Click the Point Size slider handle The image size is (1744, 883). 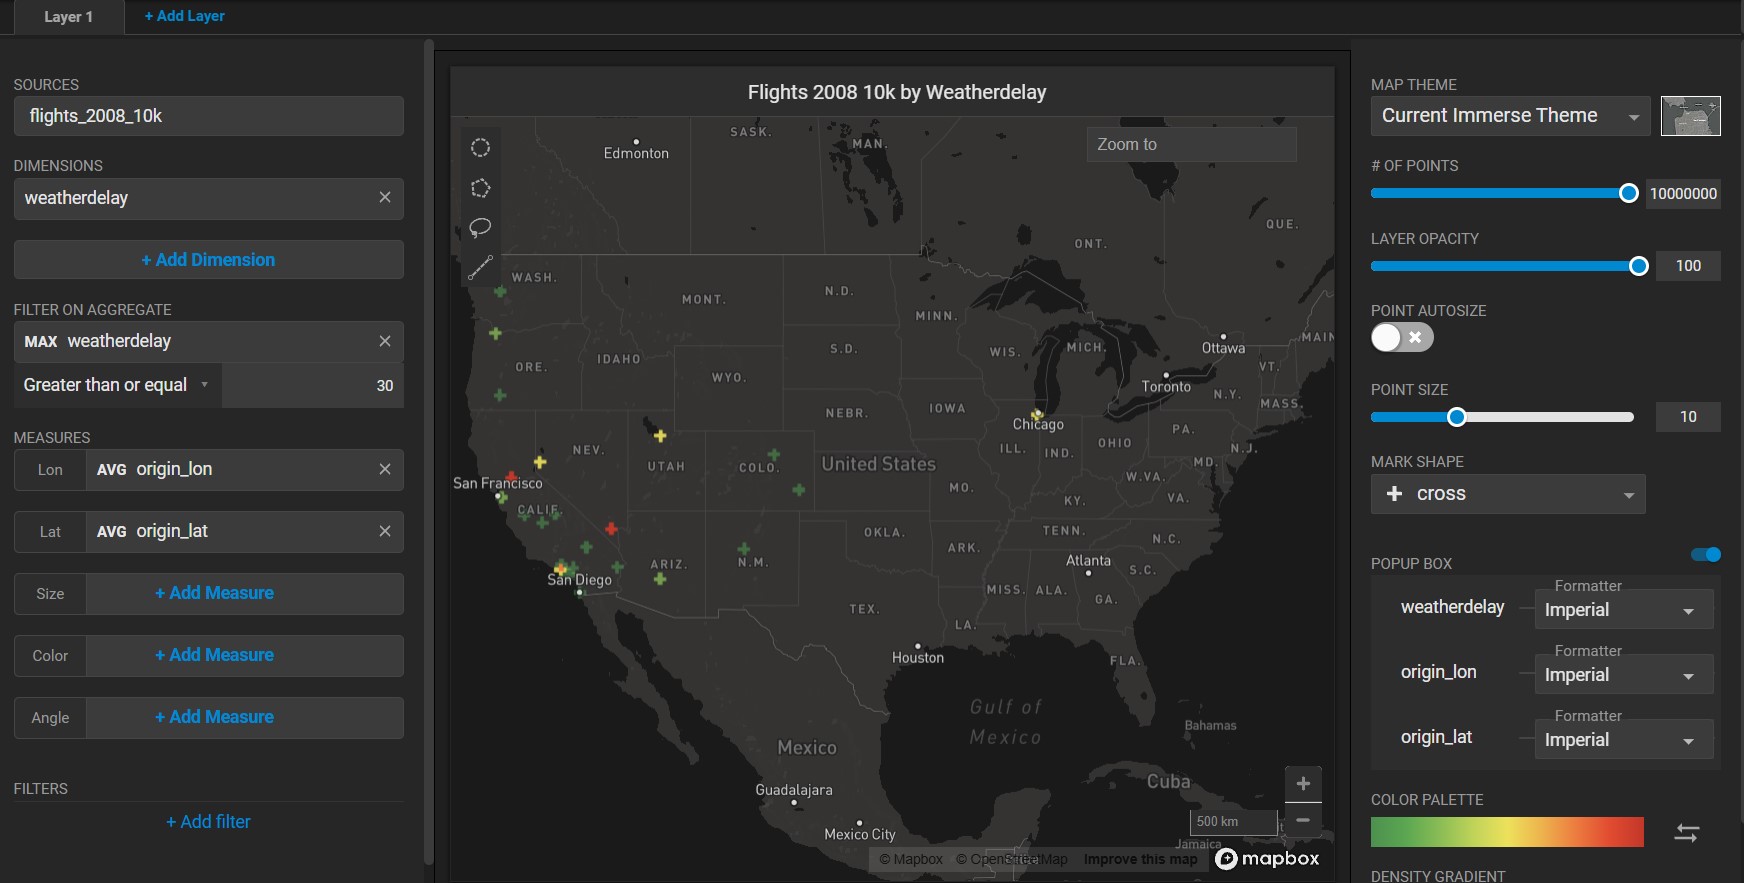coord(1457,417)
